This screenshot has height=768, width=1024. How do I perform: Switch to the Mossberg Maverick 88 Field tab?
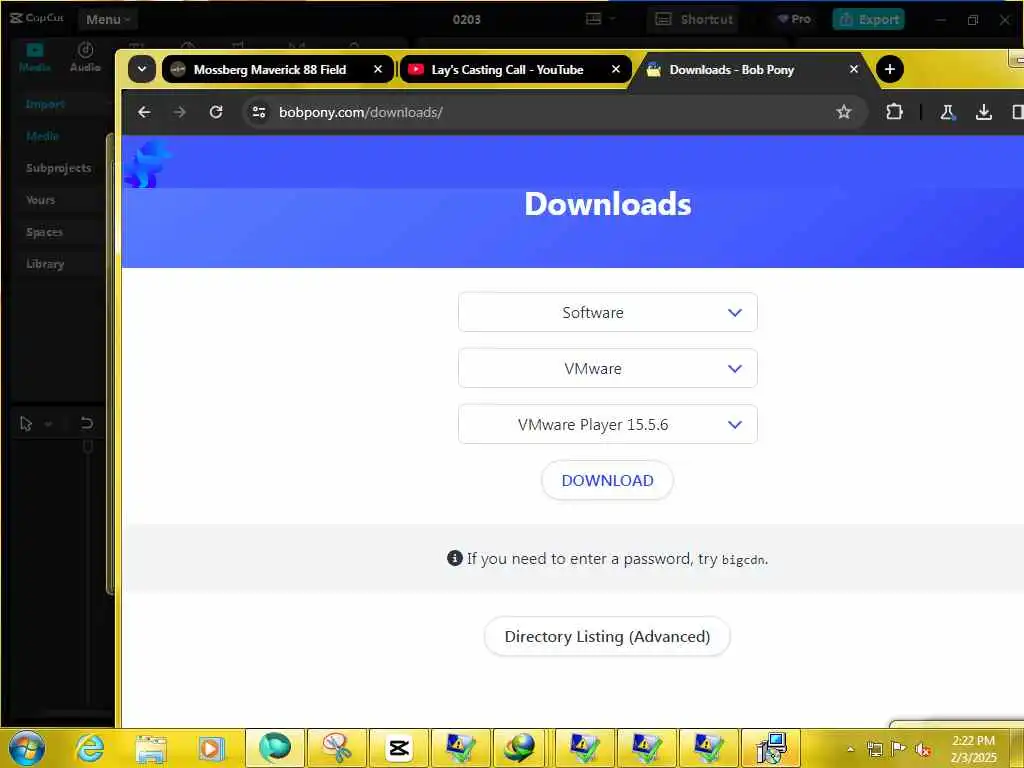tap(269, 69)
